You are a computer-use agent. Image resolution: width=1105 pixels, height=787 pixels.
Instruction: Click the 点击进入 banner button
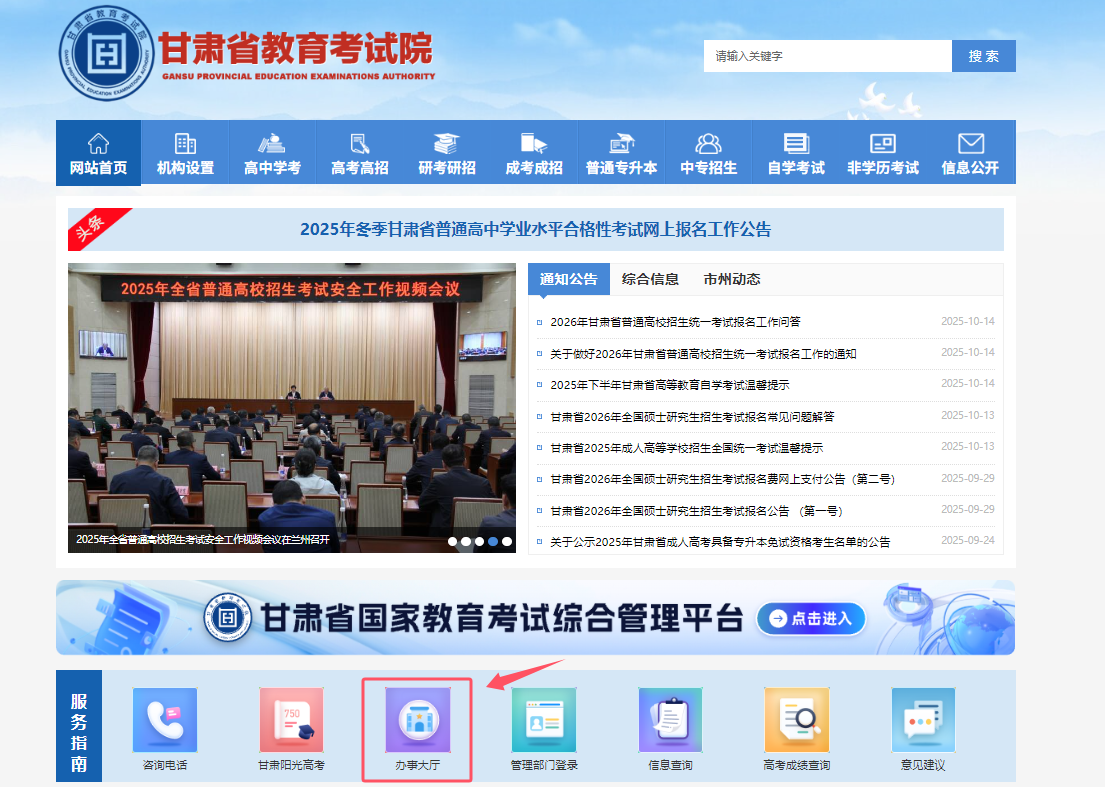tap(810, 619)
